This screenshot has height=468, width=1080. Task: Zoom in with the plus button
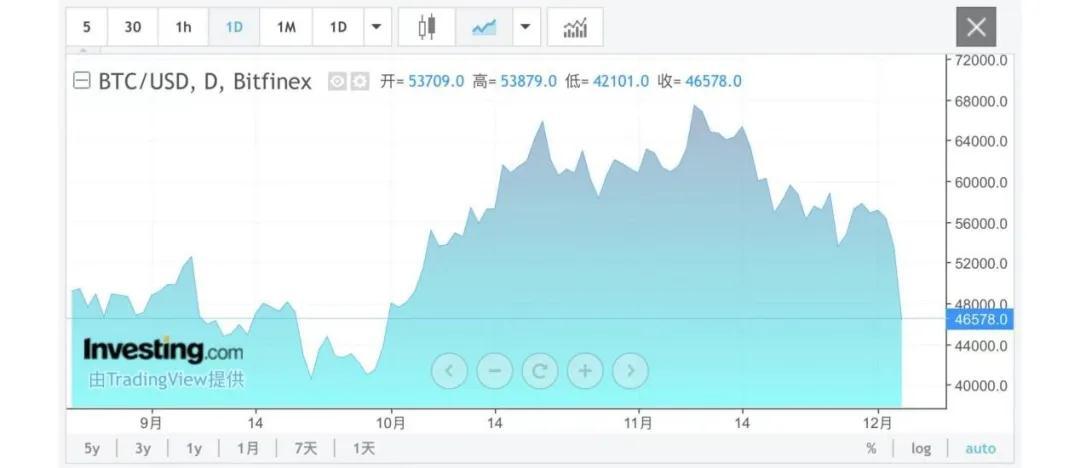[585, 371]
